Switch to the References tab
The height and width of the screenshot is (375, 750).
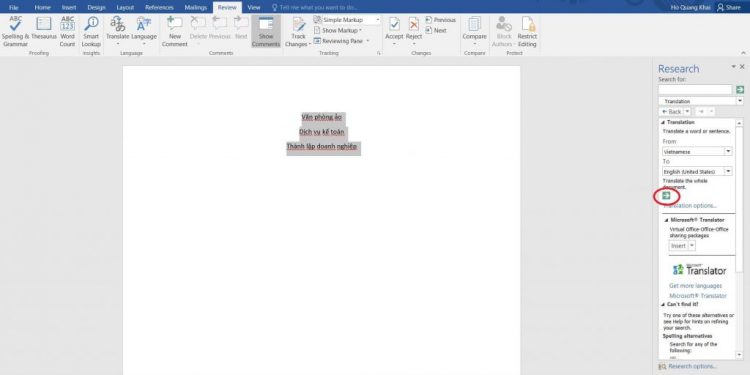(x=159, y=8)
